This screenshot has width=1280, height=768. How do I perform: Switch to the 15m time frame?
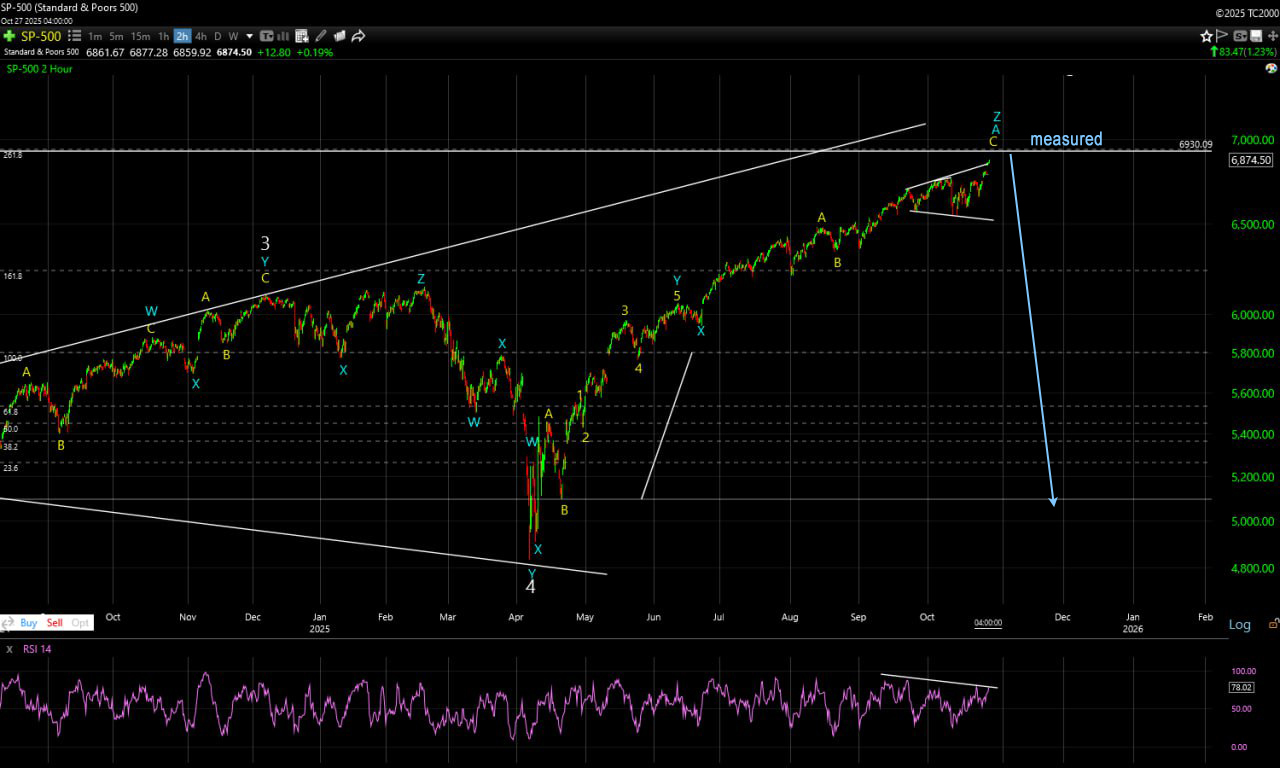pyautogui.click(x=140, y=36)
